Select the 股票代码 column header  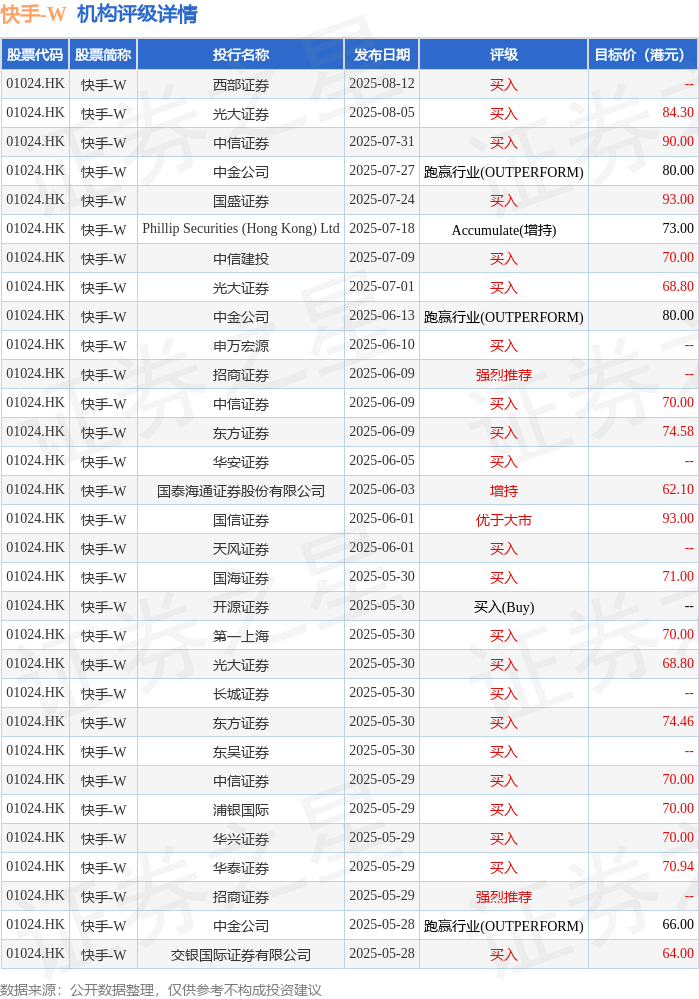tap(35, 55)
